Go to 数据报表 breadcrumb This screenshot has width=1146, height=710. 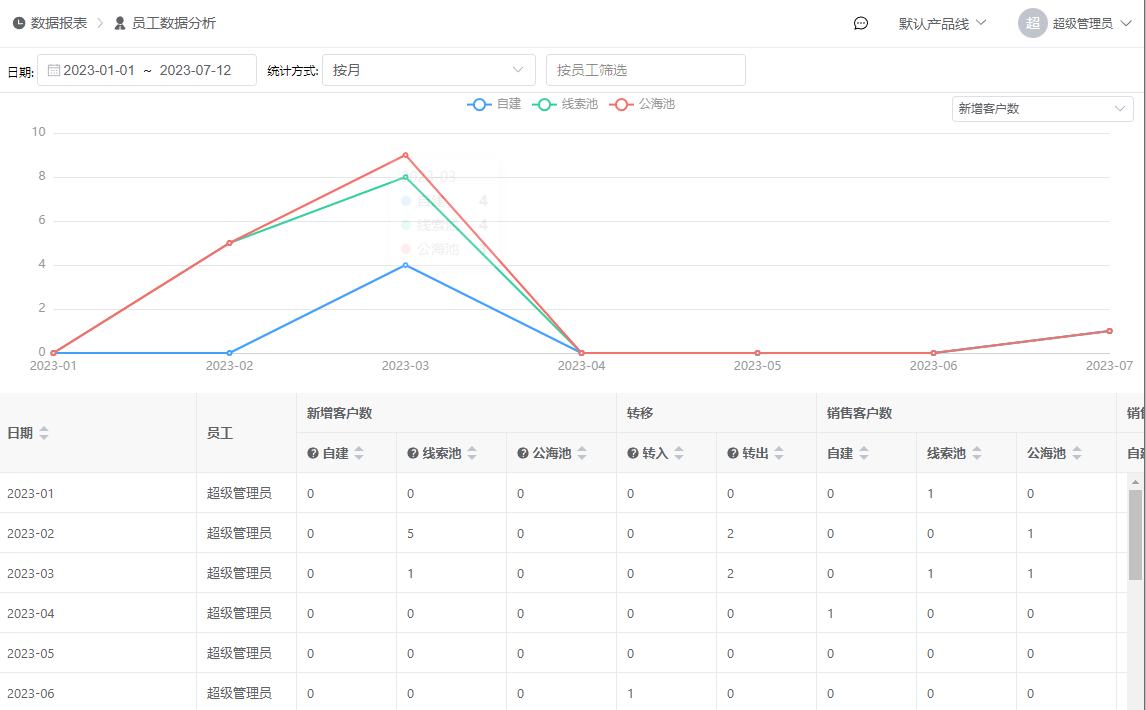tap(58, 23)
